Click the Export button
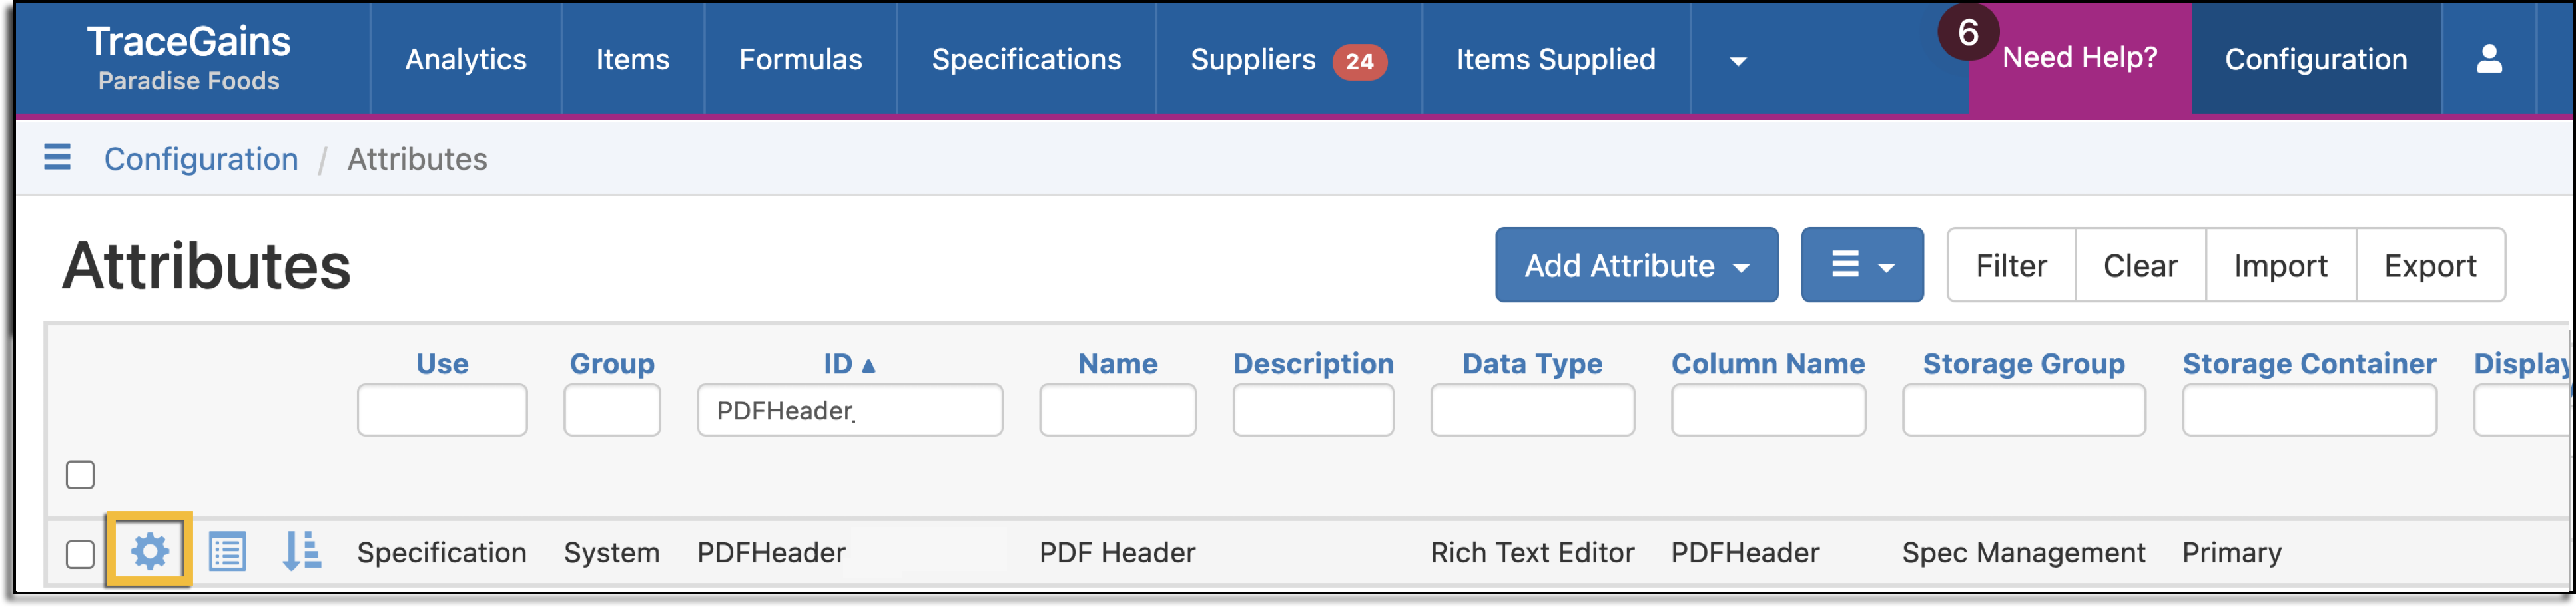 pos(2430,265)
